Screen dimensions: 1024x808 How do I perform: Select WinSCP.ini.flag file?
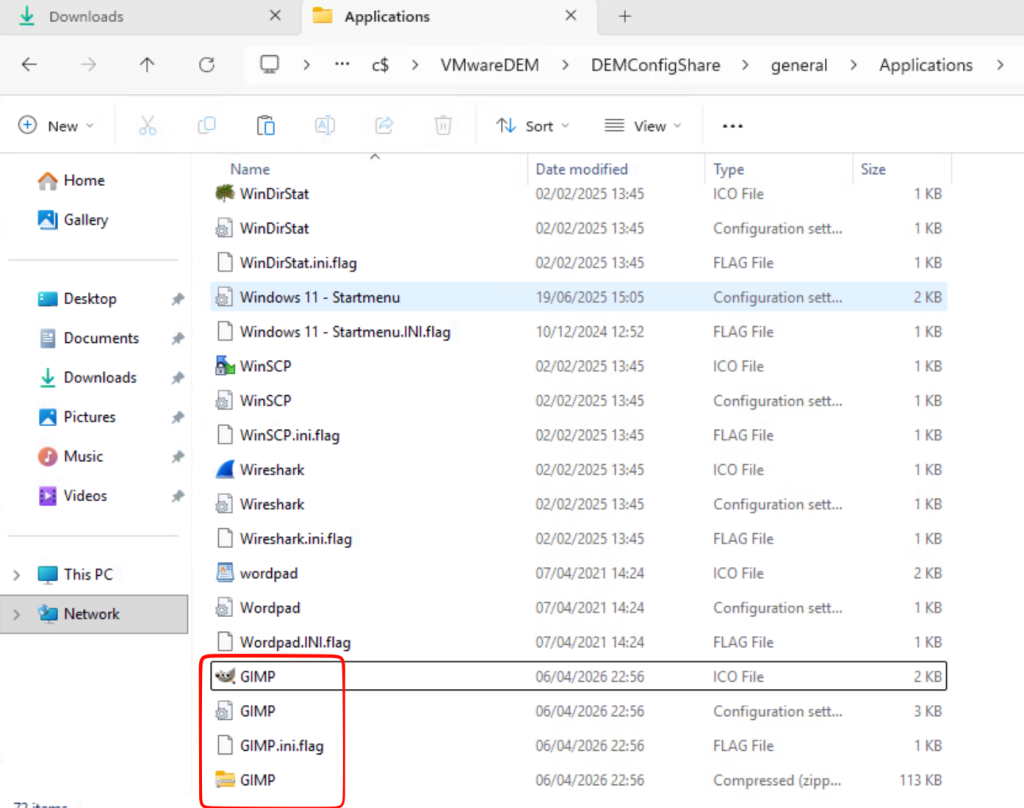tap(579, 436)
